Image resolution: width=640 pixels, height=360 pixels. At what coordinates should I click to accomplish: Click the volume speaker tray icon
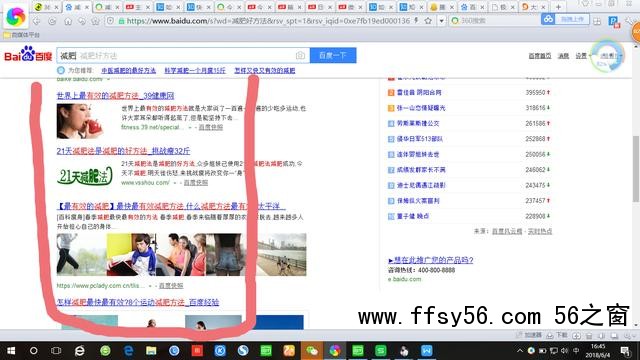(564, 351)
